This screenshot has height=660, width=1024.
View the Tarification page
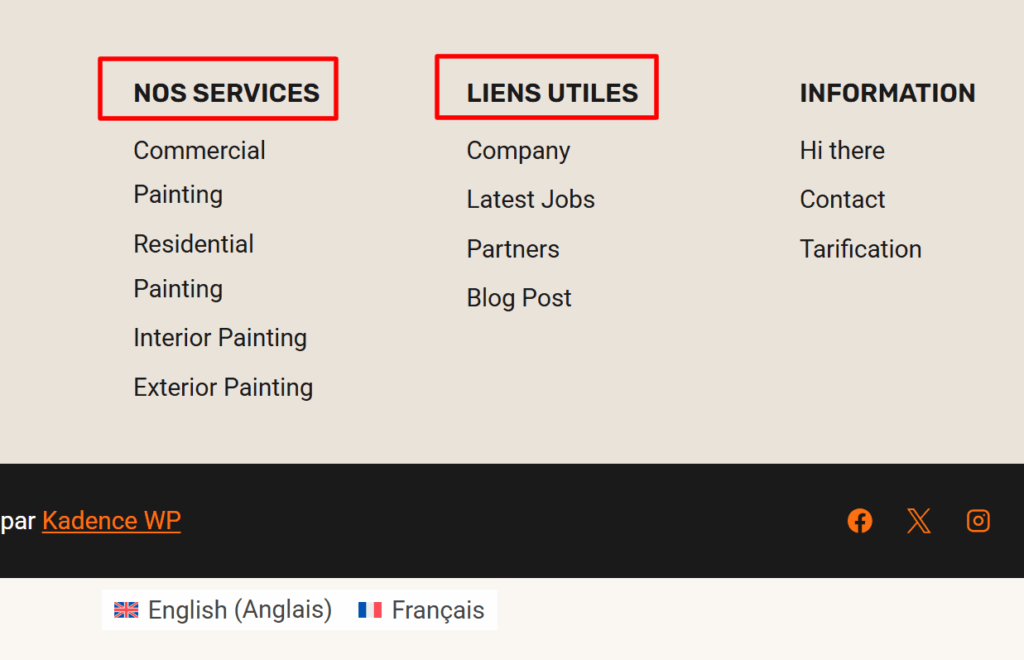(x=860, y=249)
